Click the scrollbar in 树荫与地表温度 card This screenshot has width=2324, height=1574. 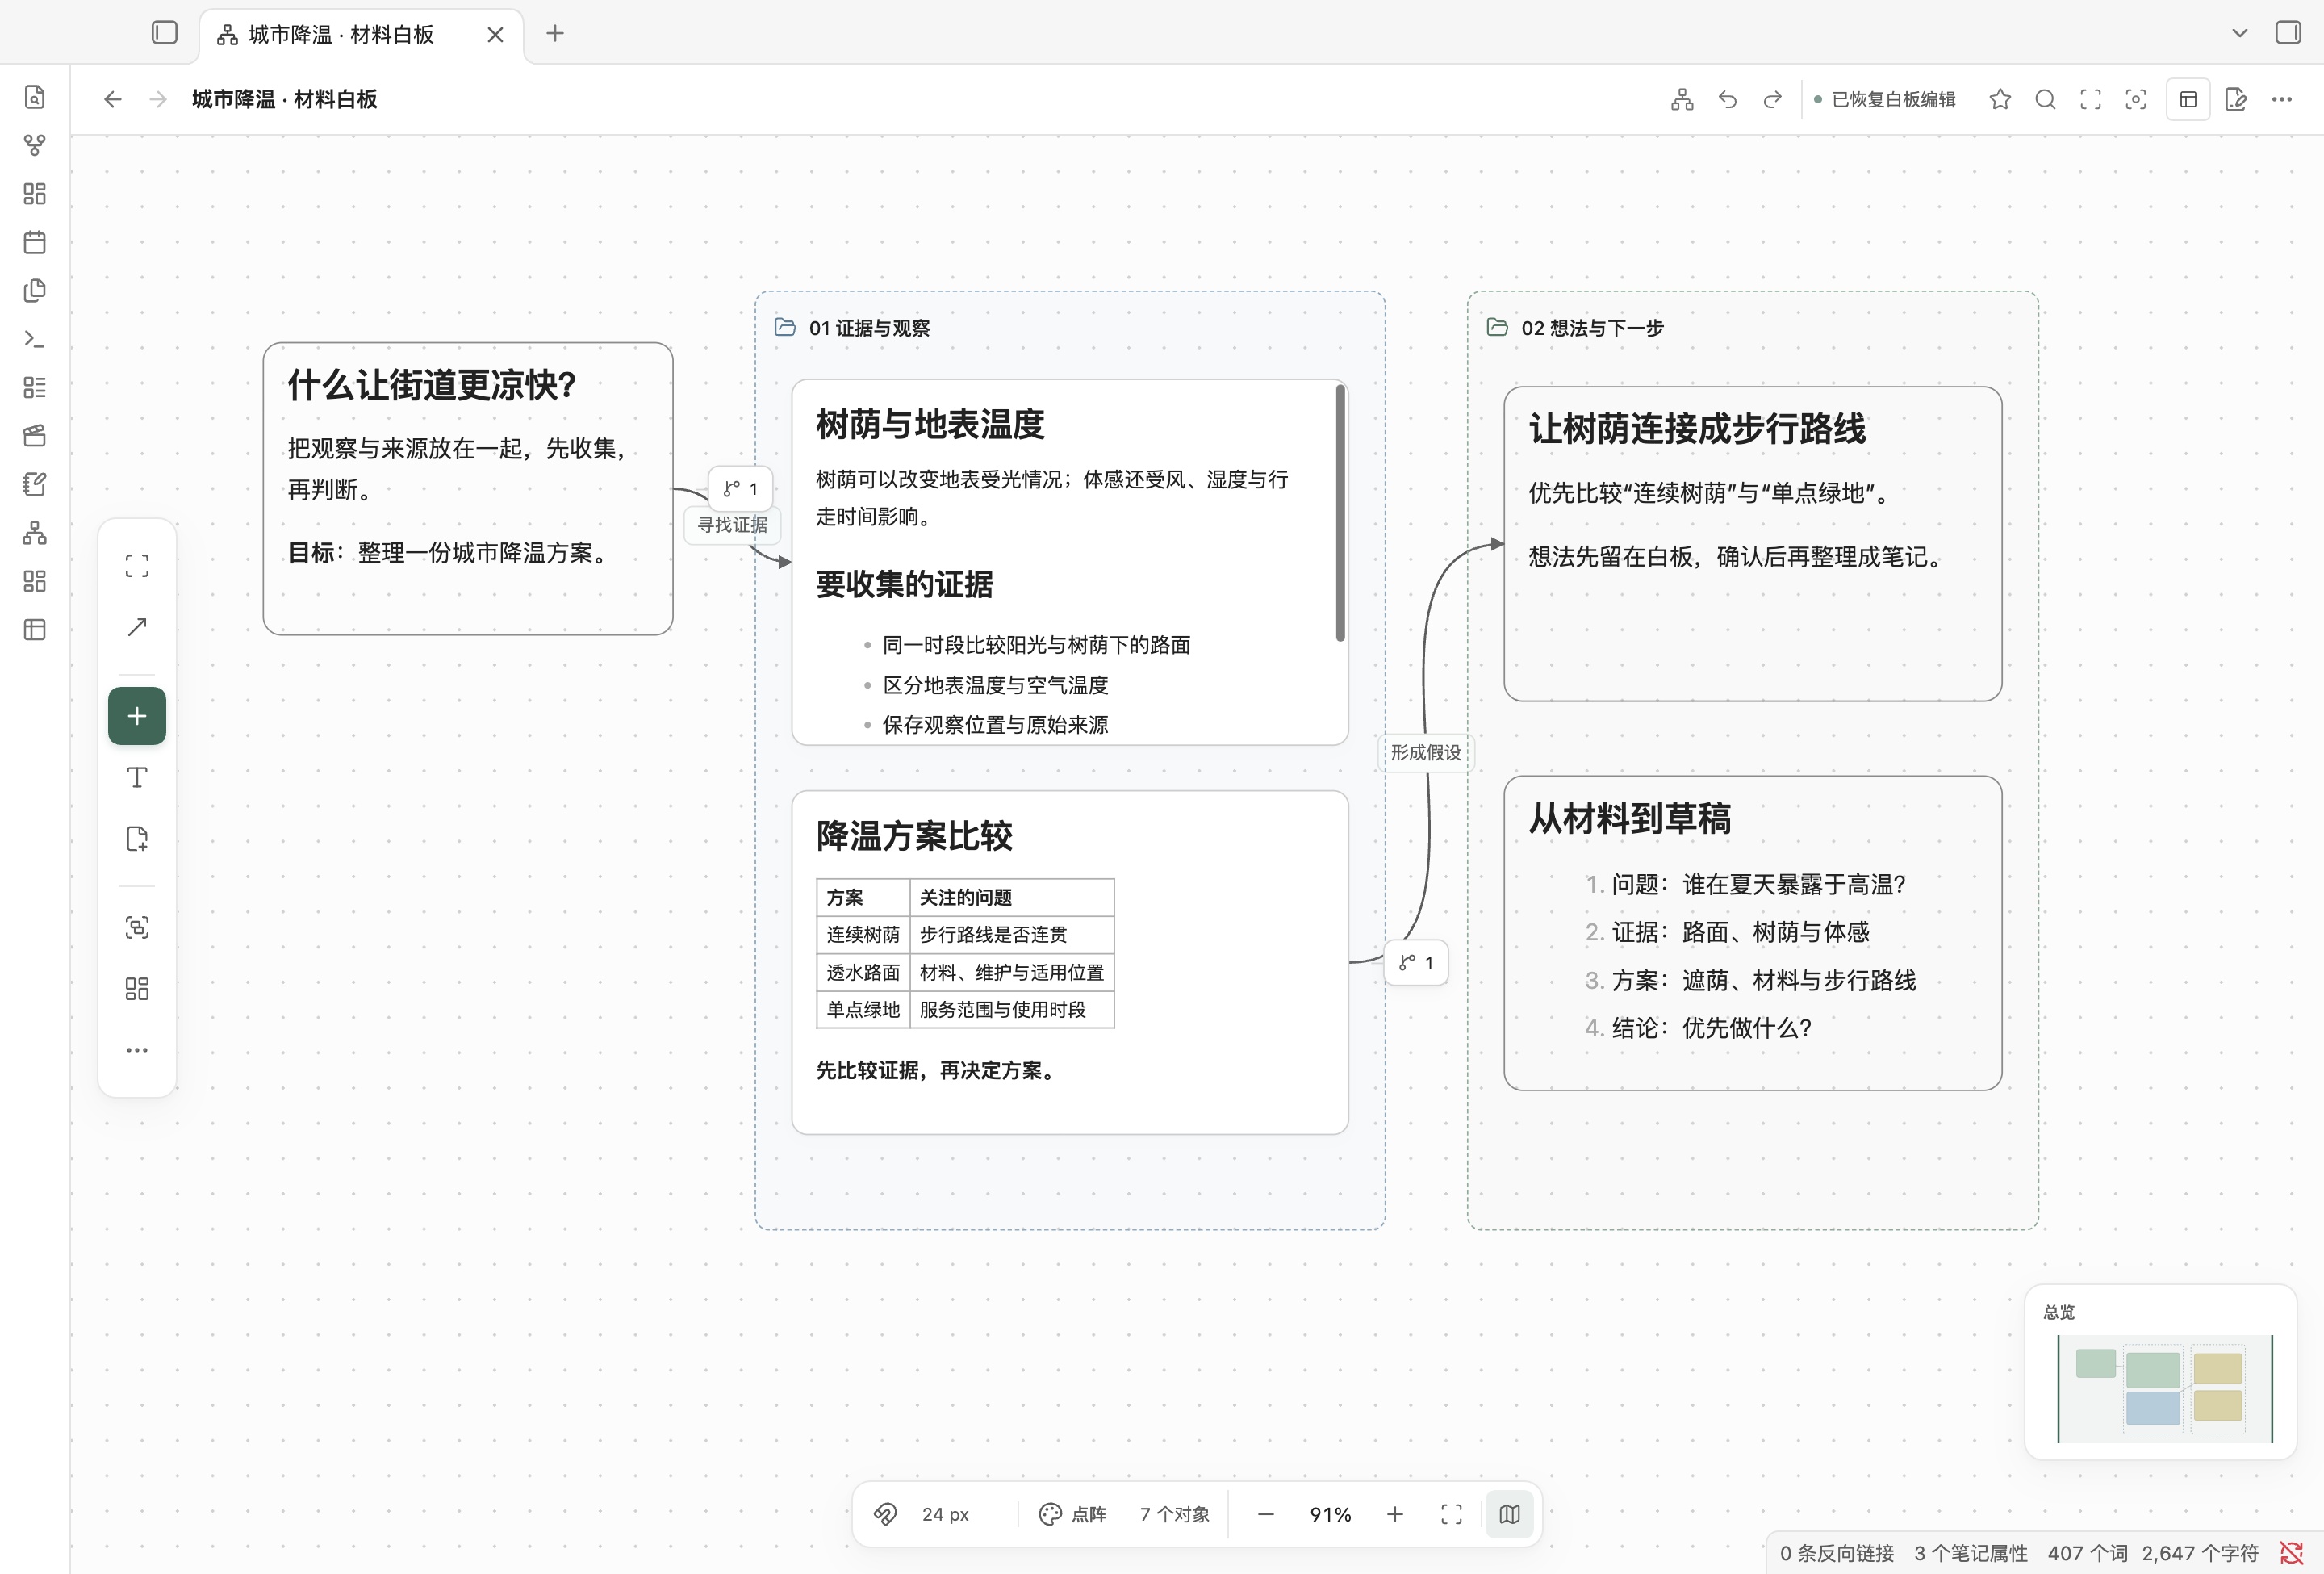1340,513
